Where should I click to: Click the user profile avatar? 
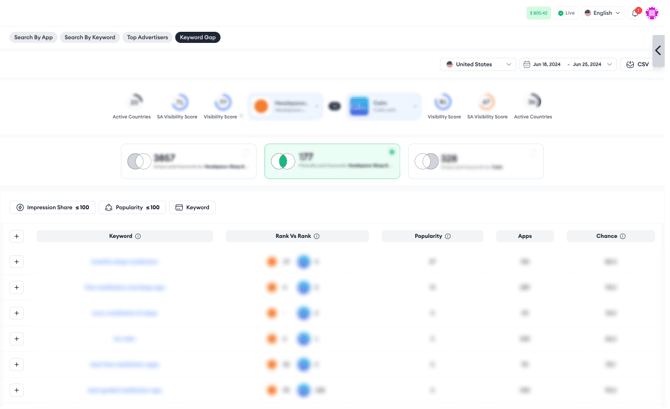pos(652,13)
